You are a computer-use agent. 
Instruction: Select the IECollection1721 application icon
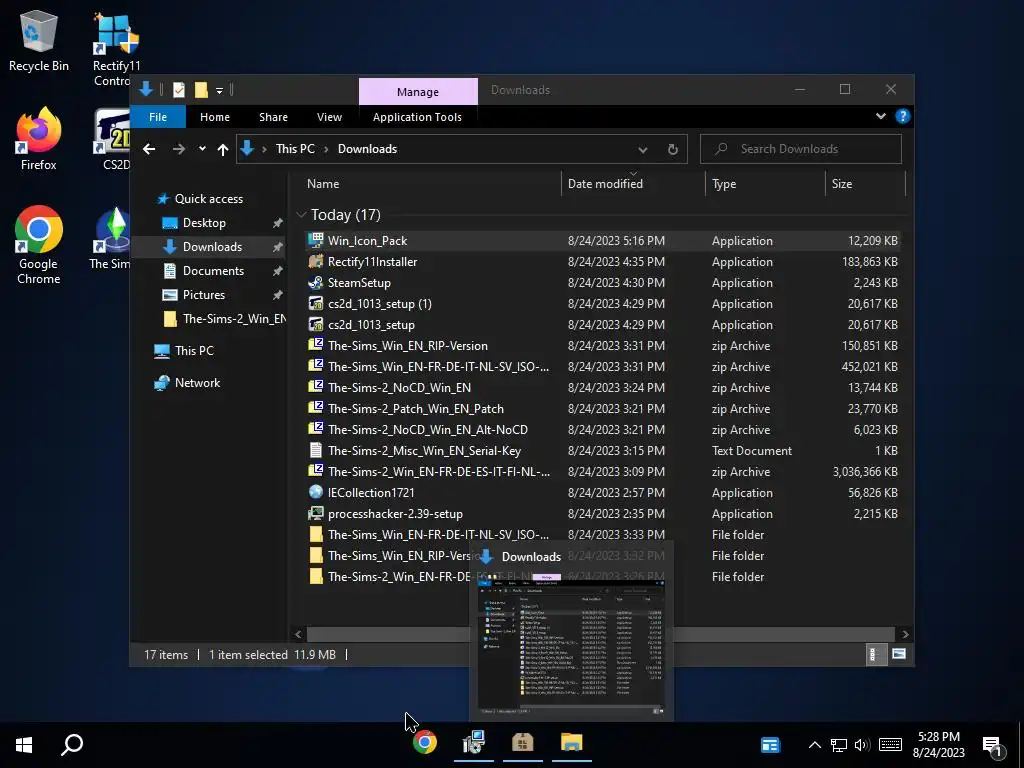tap(316, 492)
